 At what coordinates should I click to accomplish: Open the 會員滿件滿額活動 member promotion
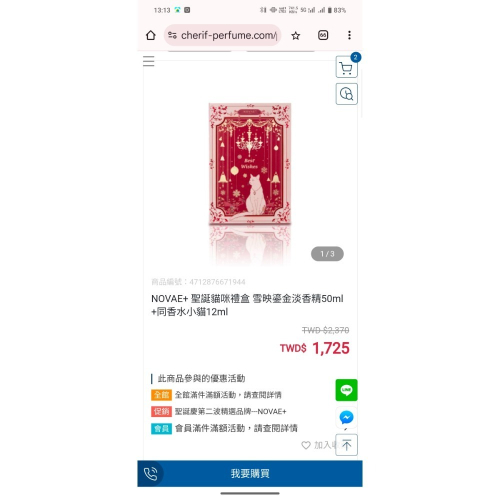[236, 428]
